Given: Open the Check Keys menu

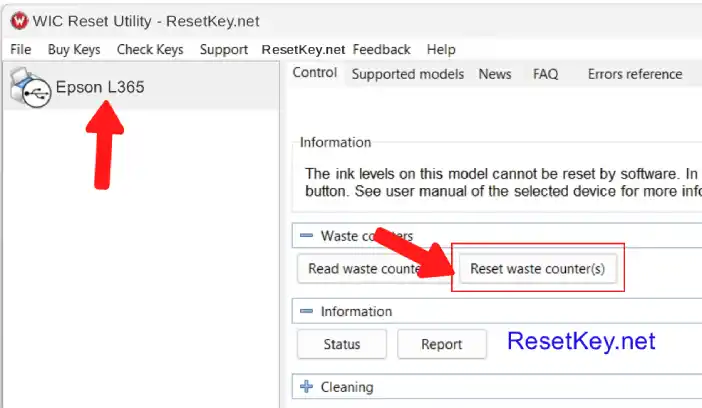Looking at the screenshot, I should coord(150,49).
